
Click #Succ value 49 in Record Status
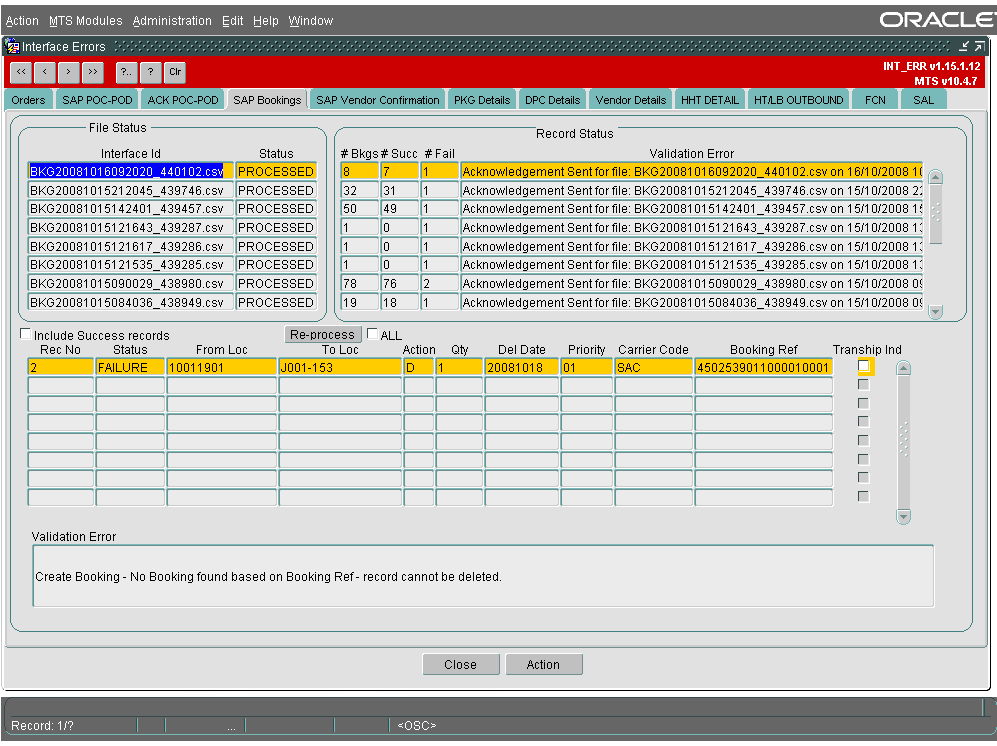pyautogui.click(x=399, y=209)
